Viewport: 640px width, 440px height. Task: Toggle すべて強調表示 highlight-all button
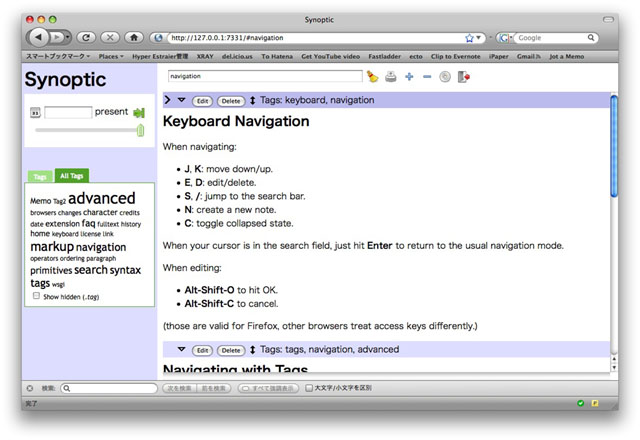(x=268, y=388)
